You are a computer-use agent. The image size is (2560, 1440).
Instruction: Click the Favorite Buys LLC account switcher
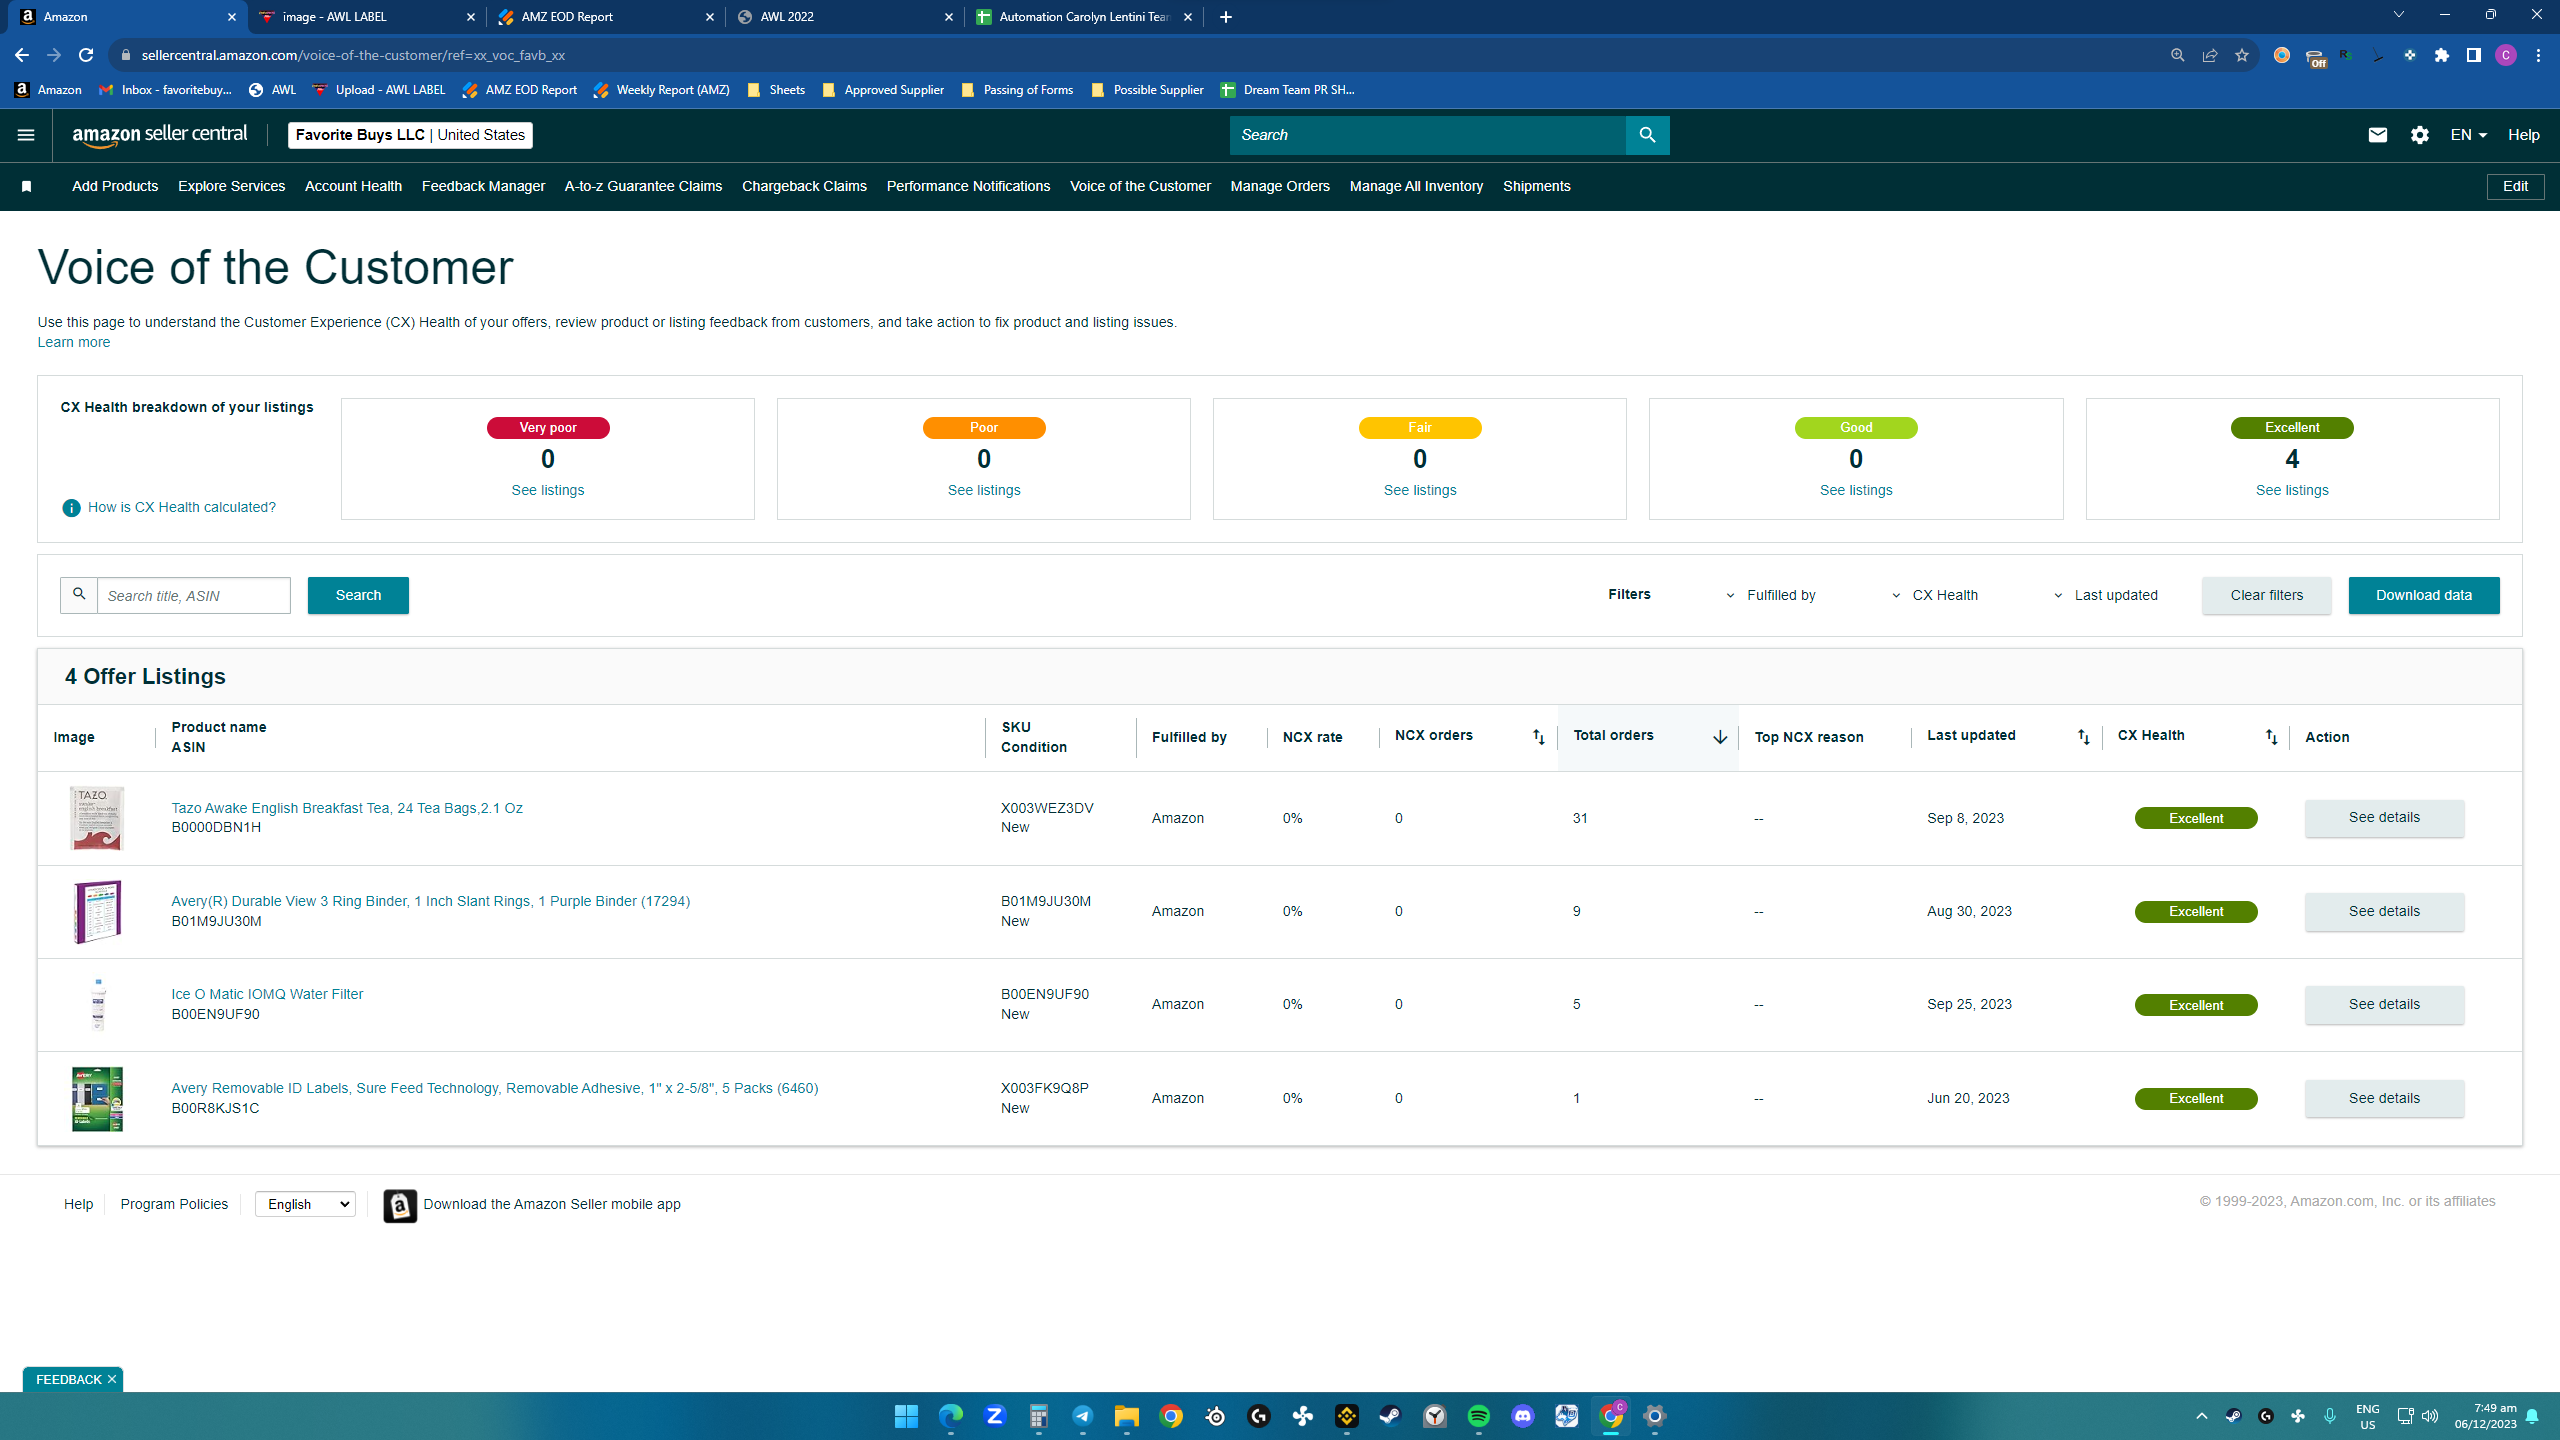pos(410,135)
